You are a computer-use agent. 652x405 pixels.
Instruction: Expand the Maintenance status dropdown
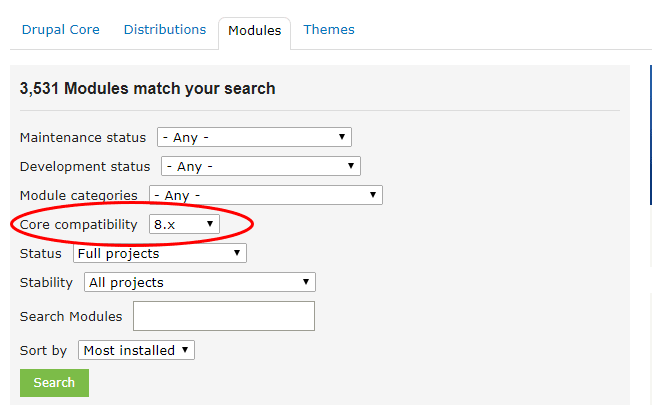pyautogui.click(x=253, y=138)
